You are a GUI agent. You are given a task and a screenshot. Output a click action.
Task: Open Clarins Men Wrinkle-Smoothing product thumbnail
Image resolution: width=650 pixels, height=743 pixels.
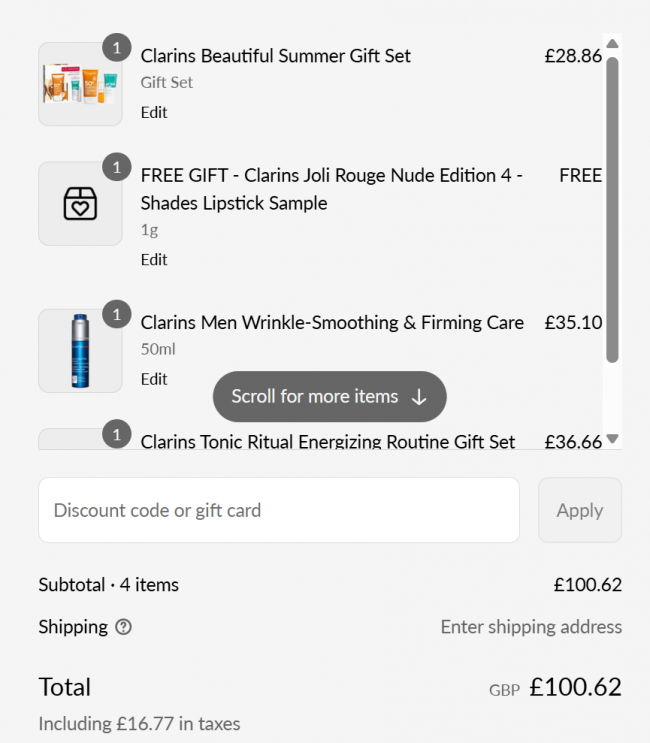80,350
